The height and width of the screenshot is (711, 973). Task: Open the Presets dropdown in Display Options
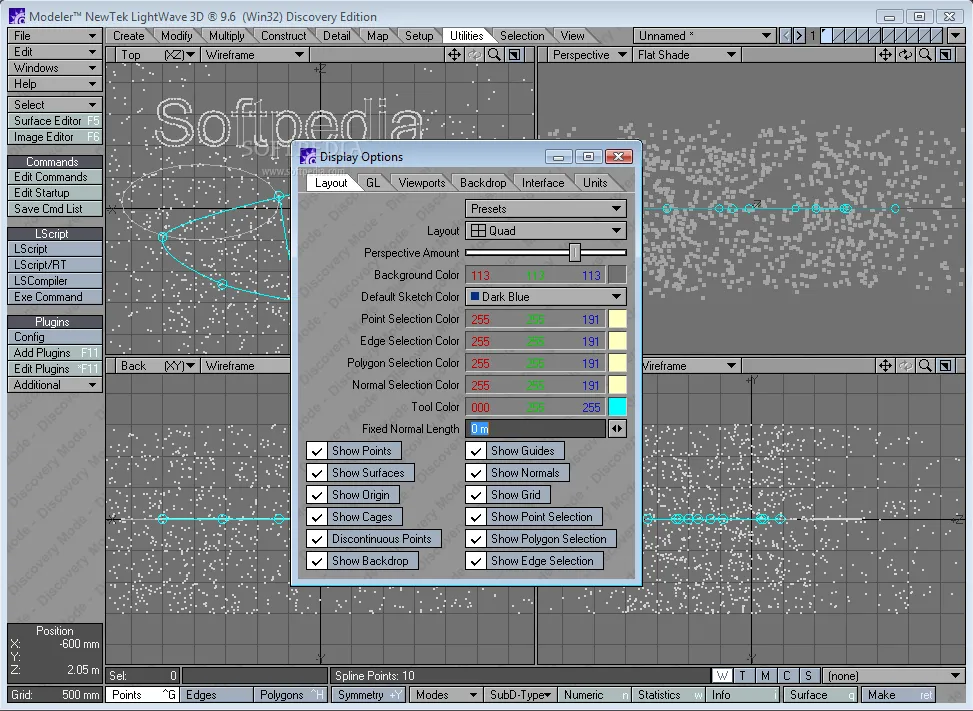pos(545,208)
